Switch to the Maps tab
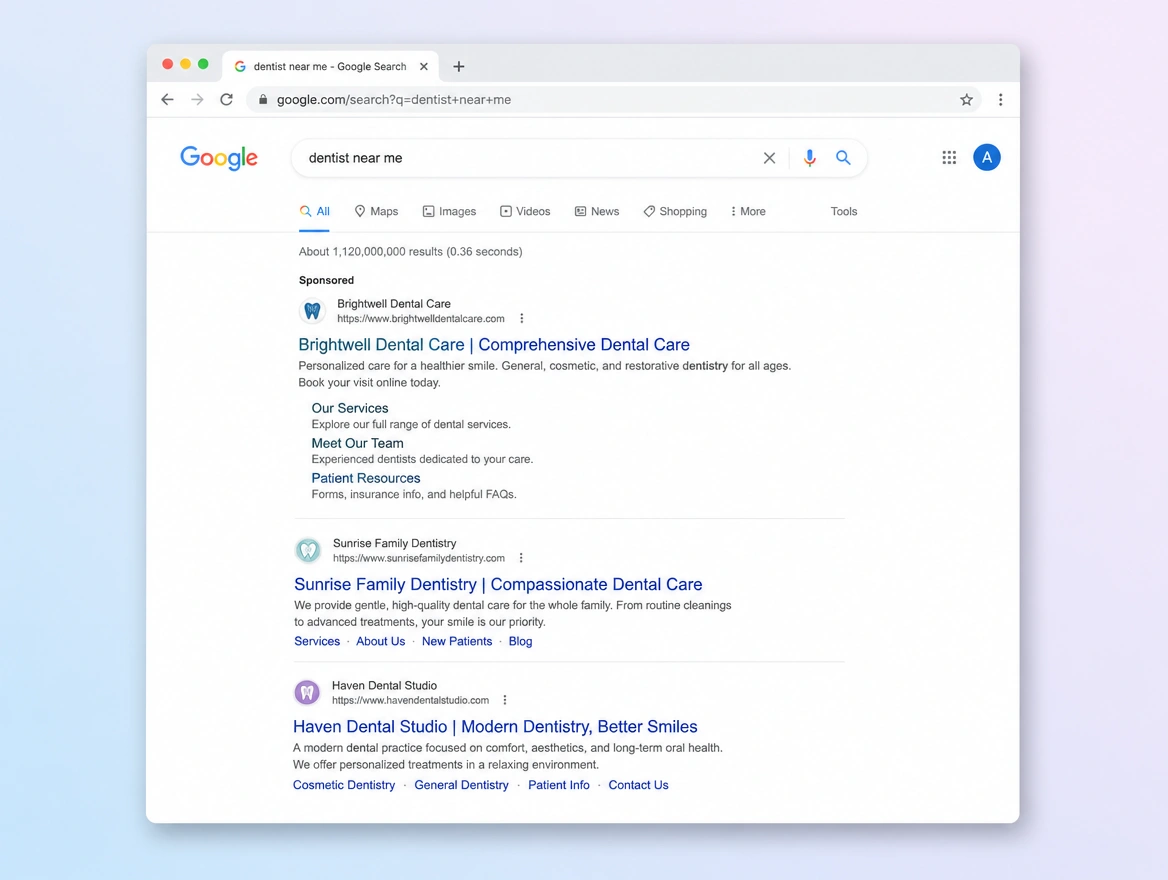1168x880 pixels. [376, 212]
